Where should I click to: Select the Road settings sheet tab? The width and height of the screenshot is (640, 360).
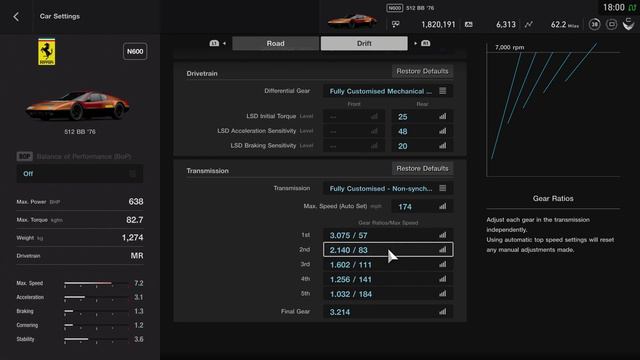click(276, 43)
